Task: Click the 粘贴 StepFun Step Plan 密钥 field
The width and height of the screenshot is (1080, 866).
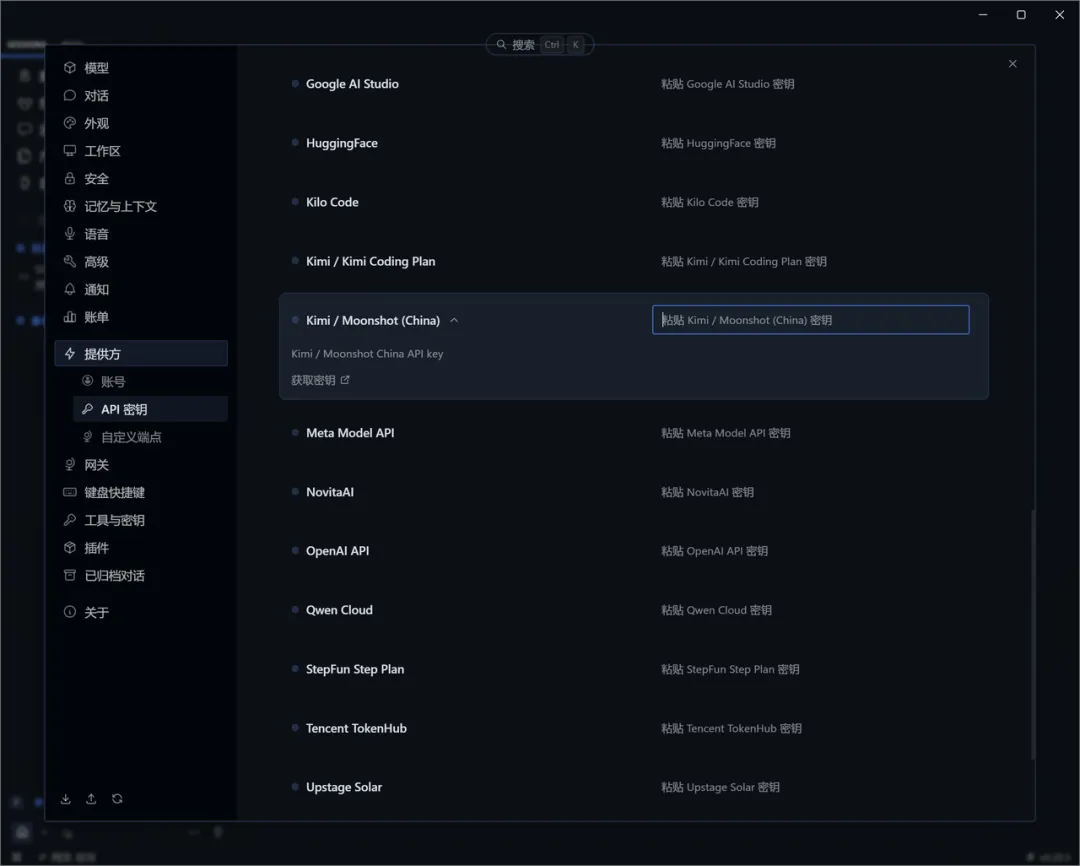Action: pos(811,670)
